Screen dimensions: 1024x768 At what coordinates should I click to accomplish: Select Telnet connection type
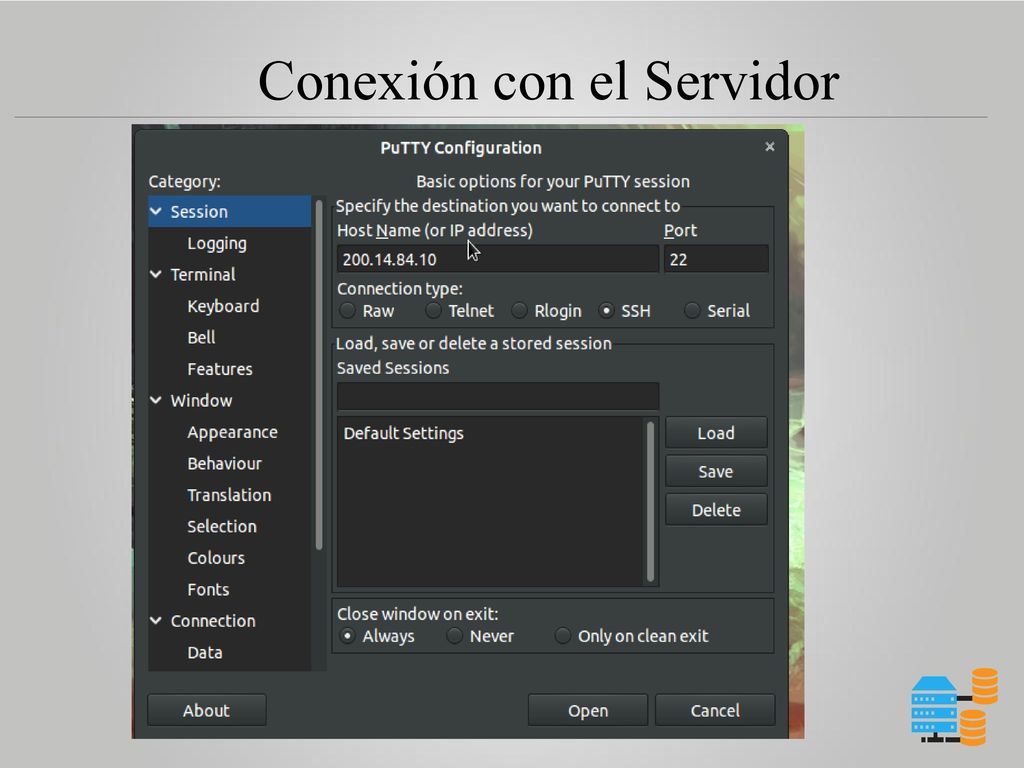pos(433,310)
